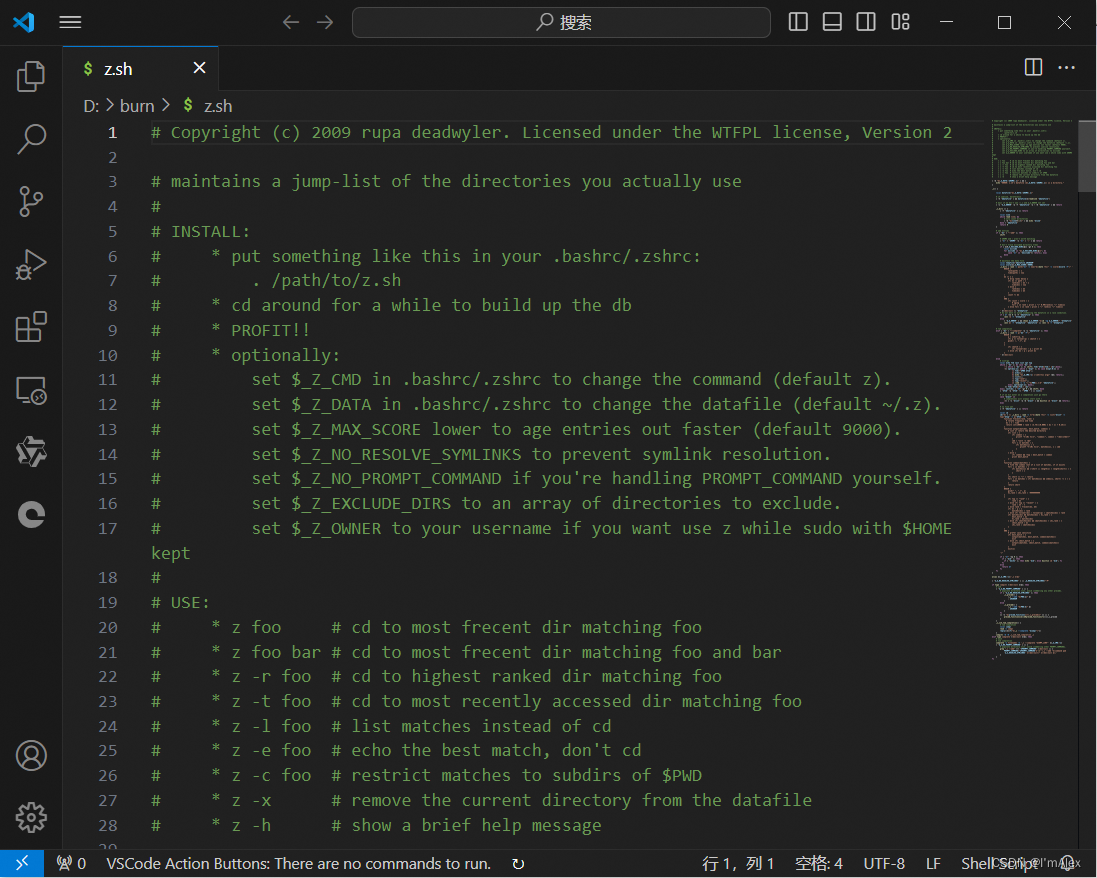Click the '# INSTALL:' comment line
Viewport: 1097px width, 878px height.
(200, 232)
